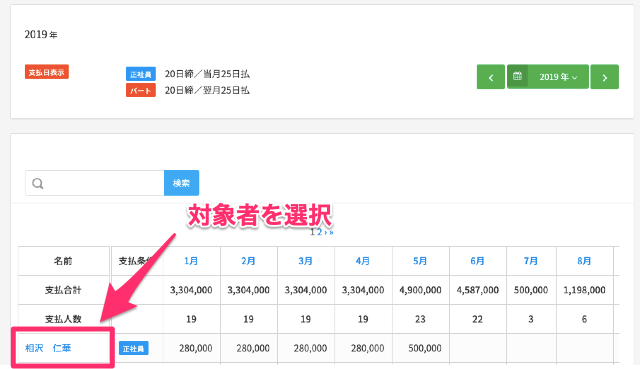640x369 pixels.
Task: Select headcount 6 for 8月
Action: tap(584, 319)
